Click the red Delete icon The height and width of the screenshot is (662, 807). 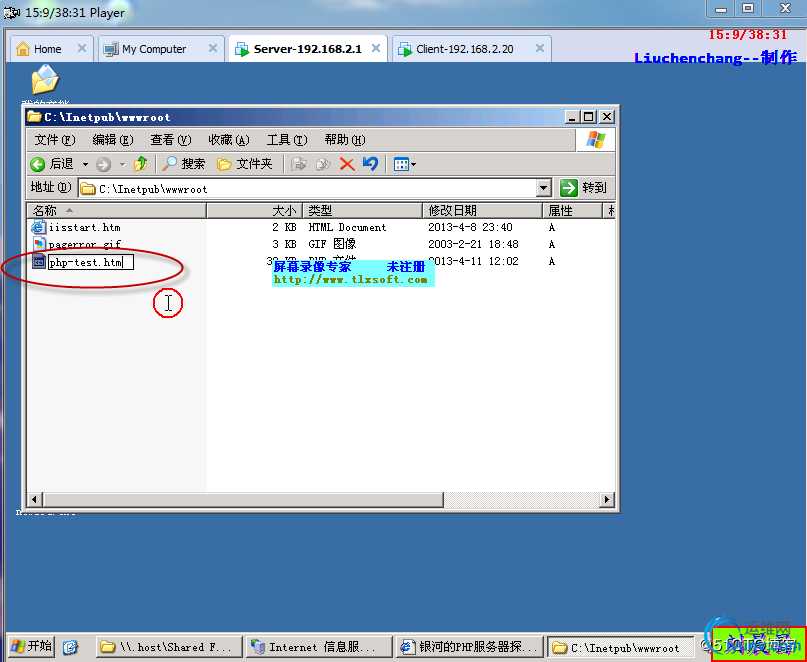347,164
